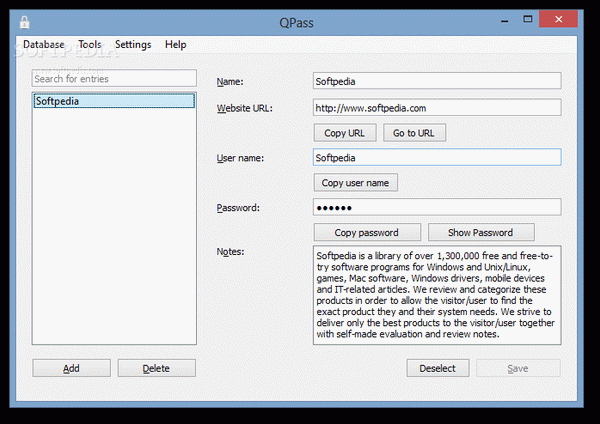This screenshot has width=600, height=424.
Task: Click the Copy user name button
Action: coord(355,183)
